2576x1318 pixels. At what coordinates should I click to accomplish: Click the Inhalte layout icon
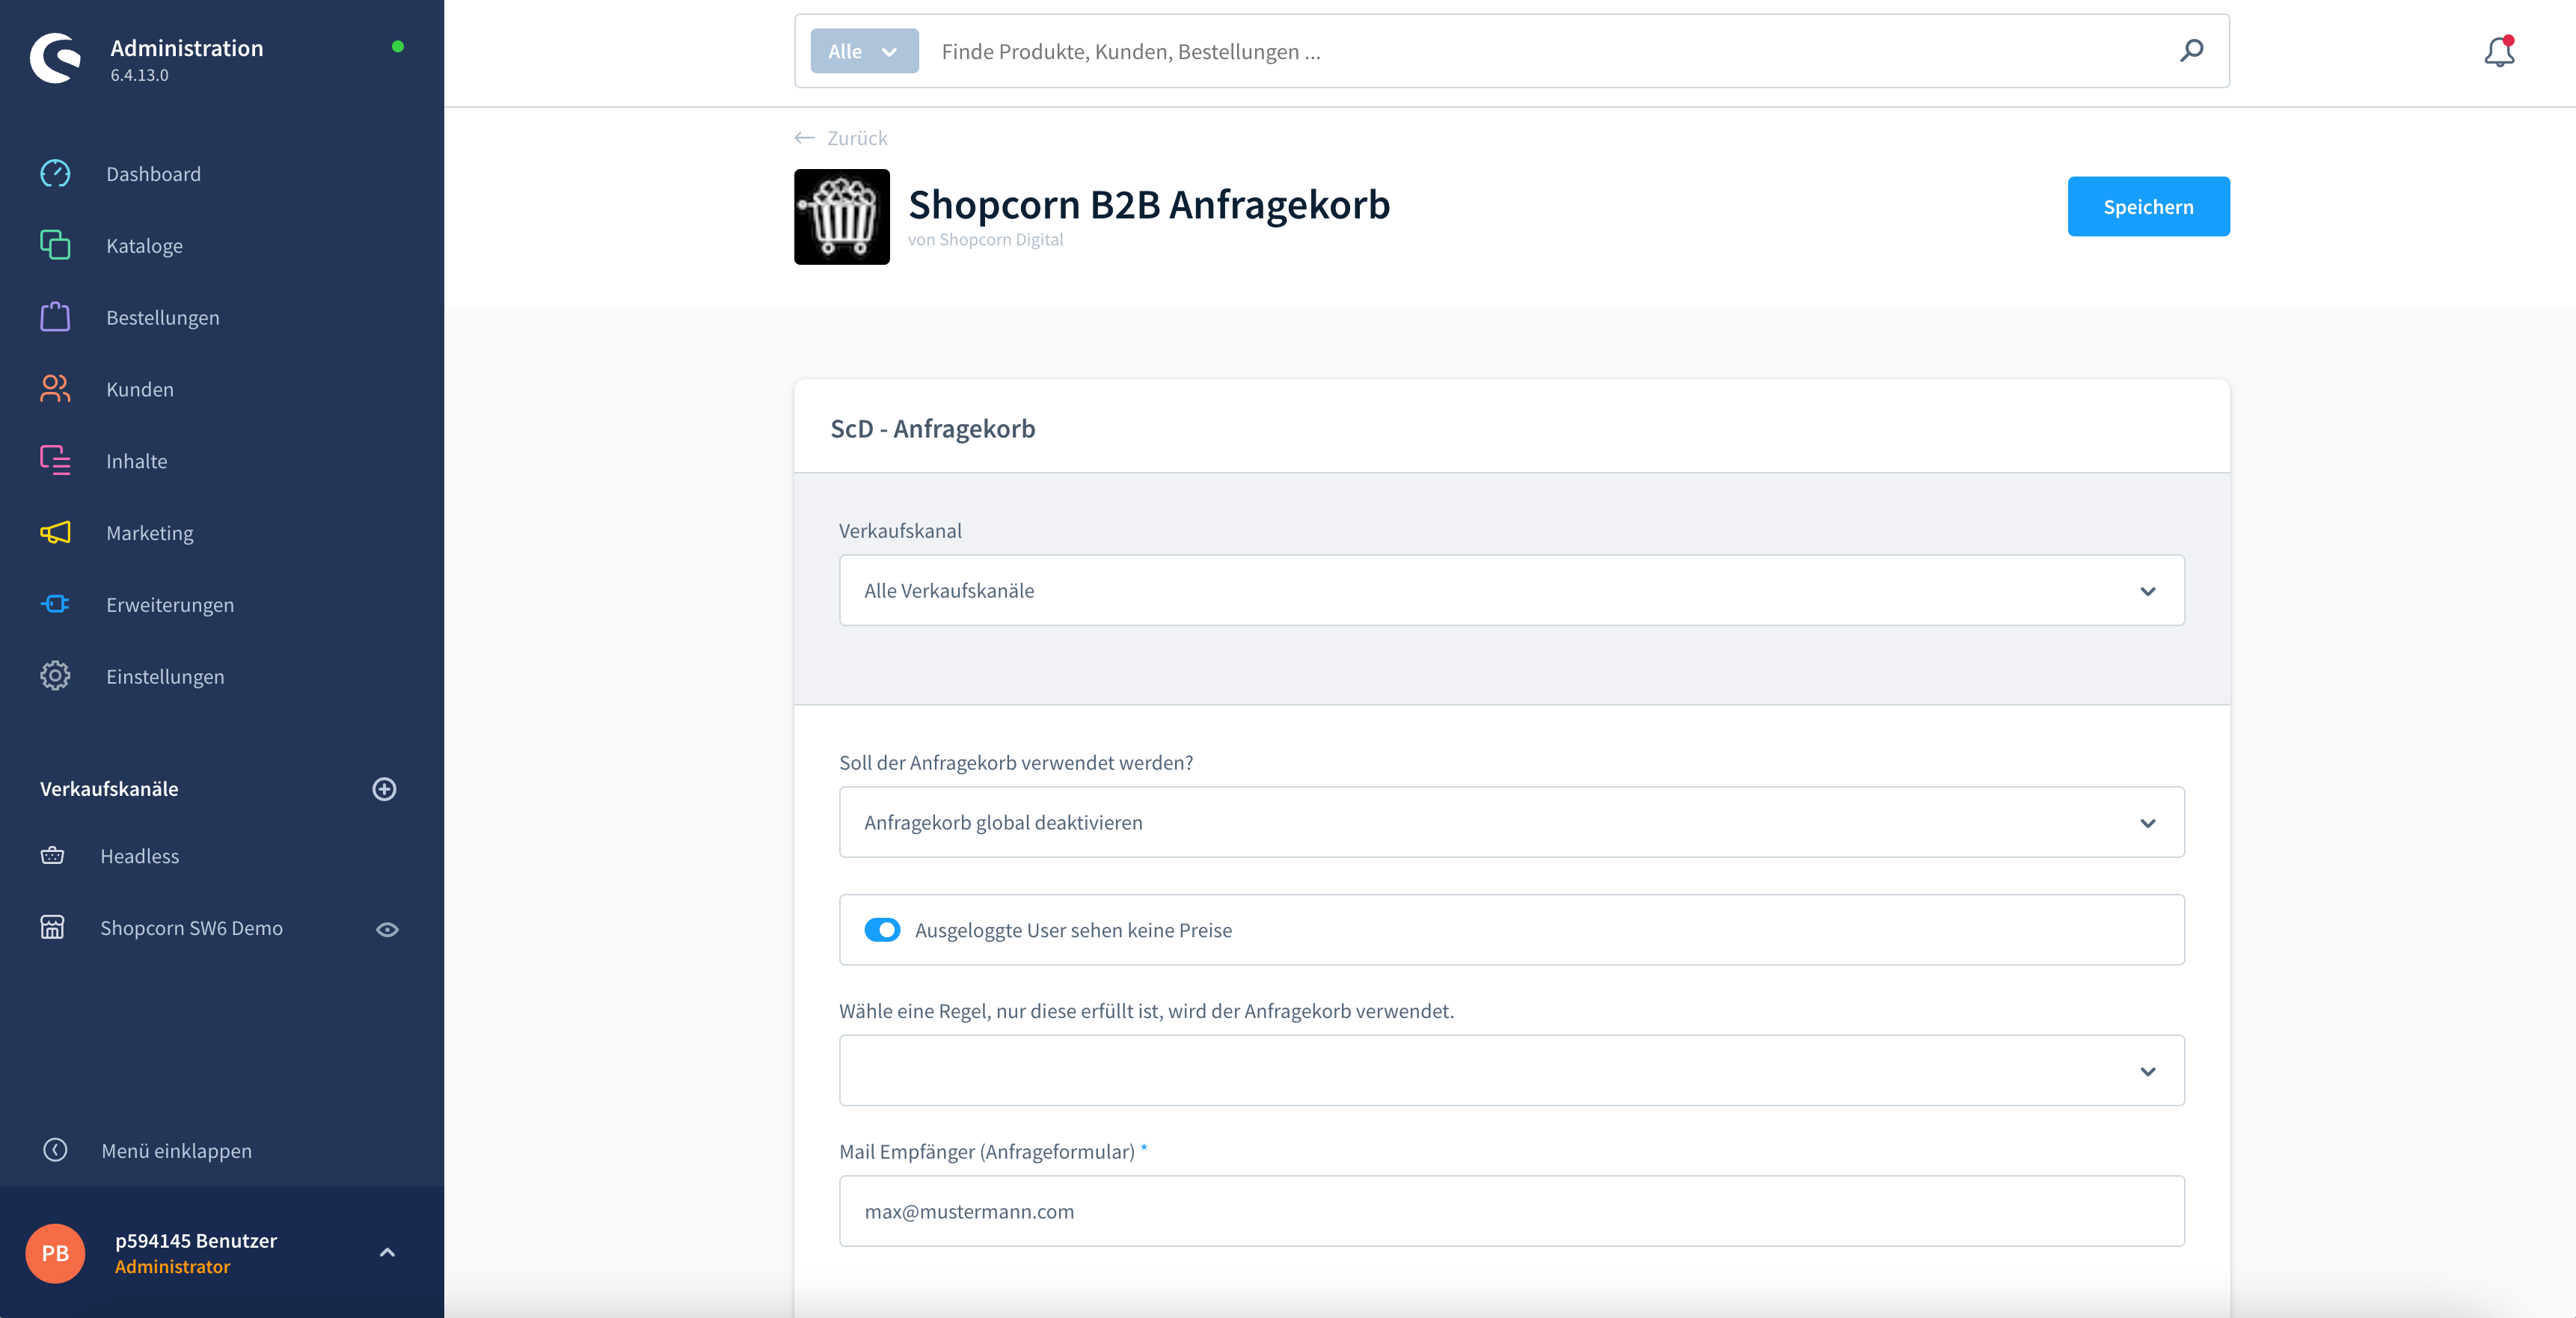tap(55, 461)
